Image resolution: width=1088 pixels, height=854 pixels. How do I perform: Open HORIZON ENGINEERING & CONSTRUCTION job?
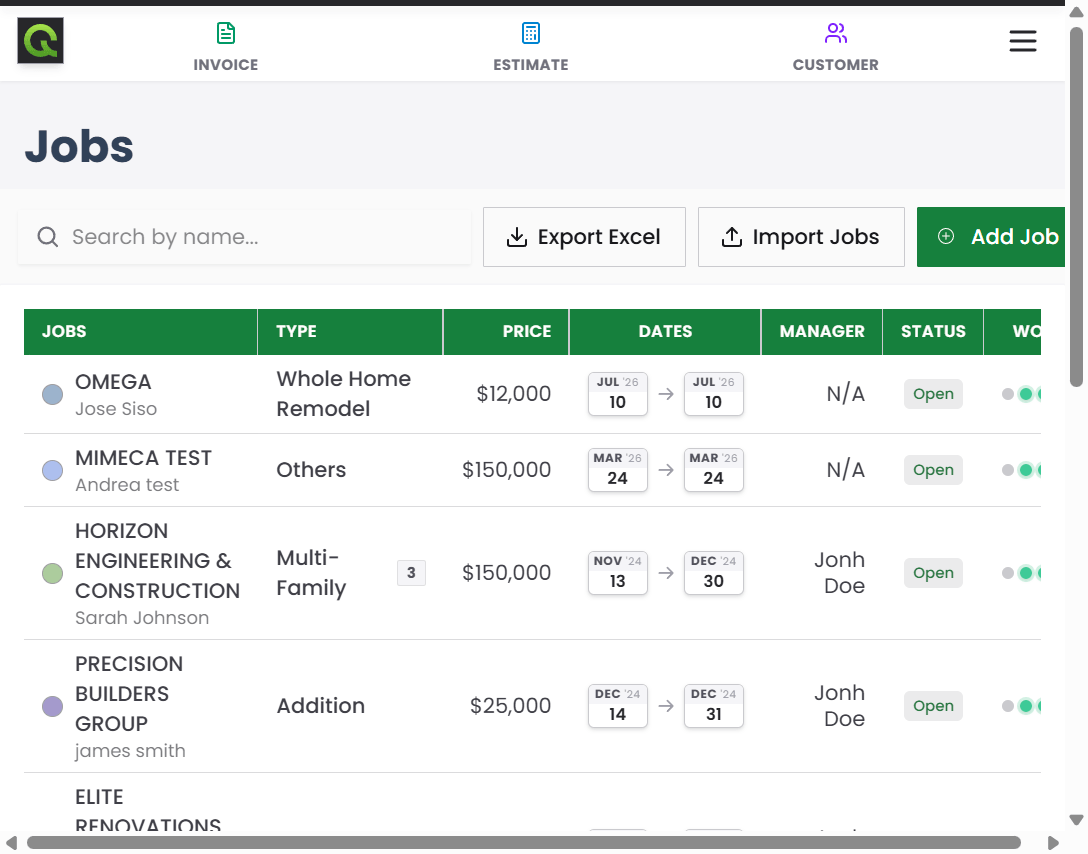(158, 561)
